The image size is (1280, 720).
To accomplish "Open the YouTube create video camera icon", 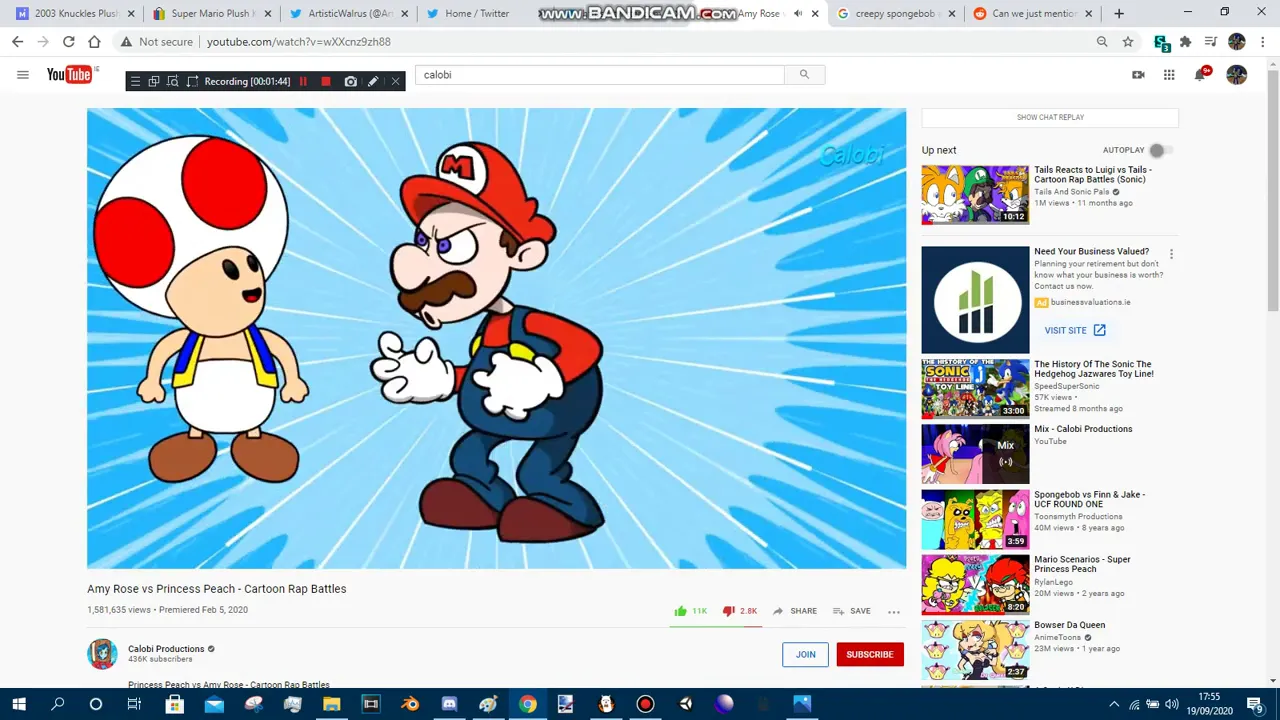I will (1138, 75).
